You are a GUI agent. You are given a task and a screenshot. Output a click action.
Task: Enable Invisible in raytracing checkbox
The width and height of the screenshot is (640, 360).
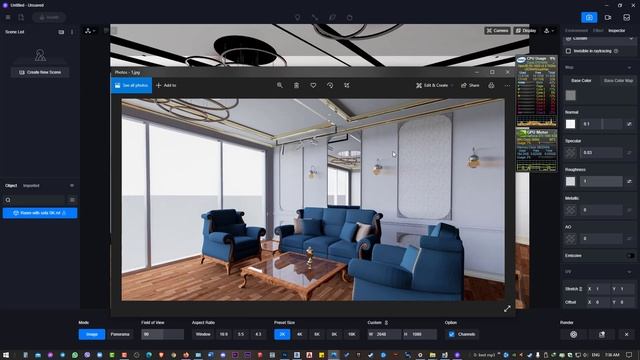coord(568,51)
